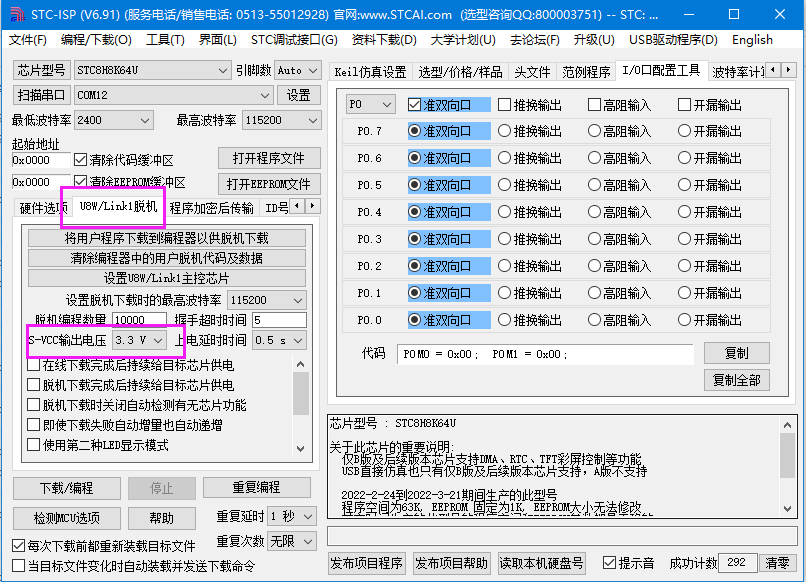Viewport: 806px width, 582px height.
Task: Click 握手超时时间 input field
Action: pyautogui.click(x=279, y=320)
